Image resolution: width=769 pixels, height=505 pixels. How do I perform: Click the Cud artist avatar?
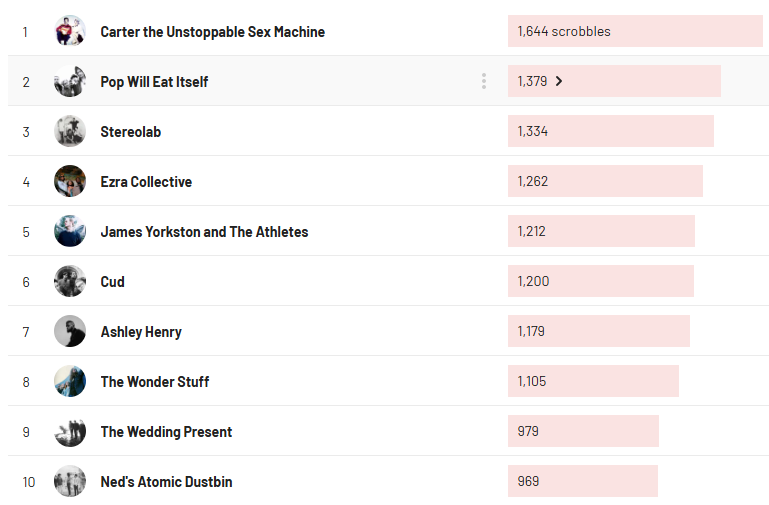[70, 281]
